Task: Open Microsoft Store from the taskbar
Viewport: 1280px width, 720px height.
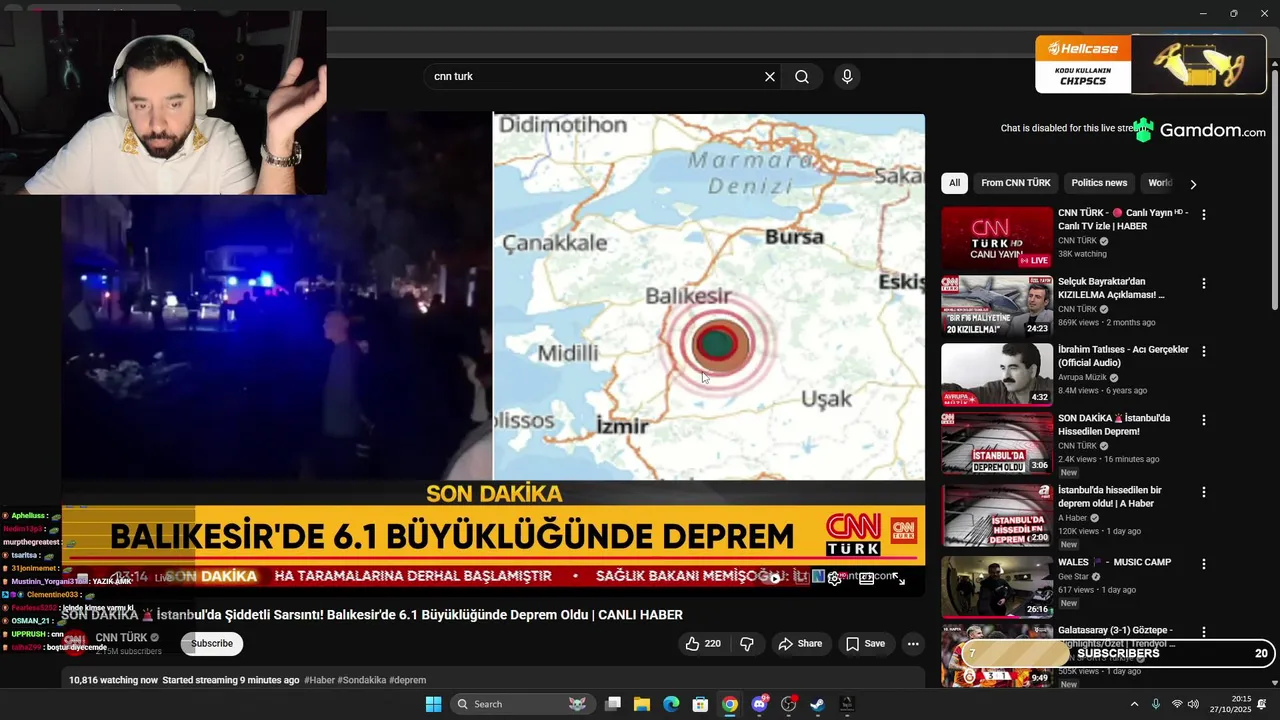Action: pos(700,704)
